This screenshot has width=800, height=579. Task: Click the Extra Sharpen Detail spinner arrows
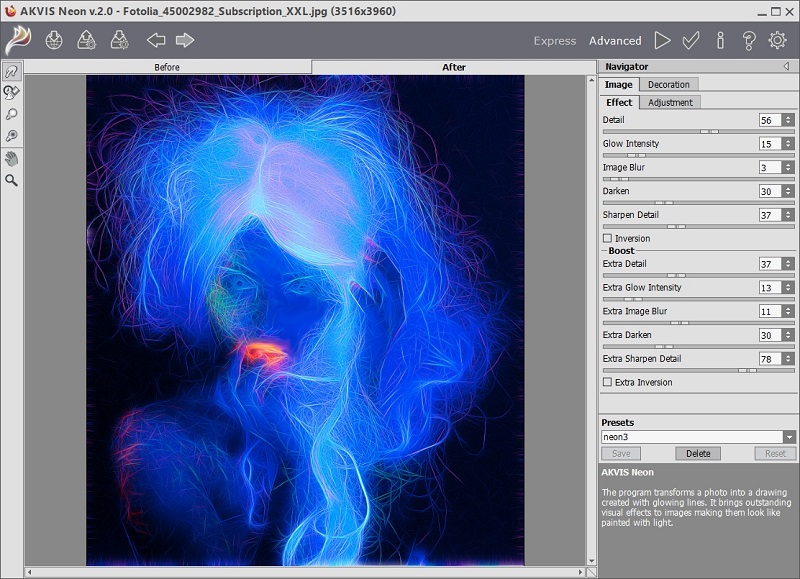point(788,359)
